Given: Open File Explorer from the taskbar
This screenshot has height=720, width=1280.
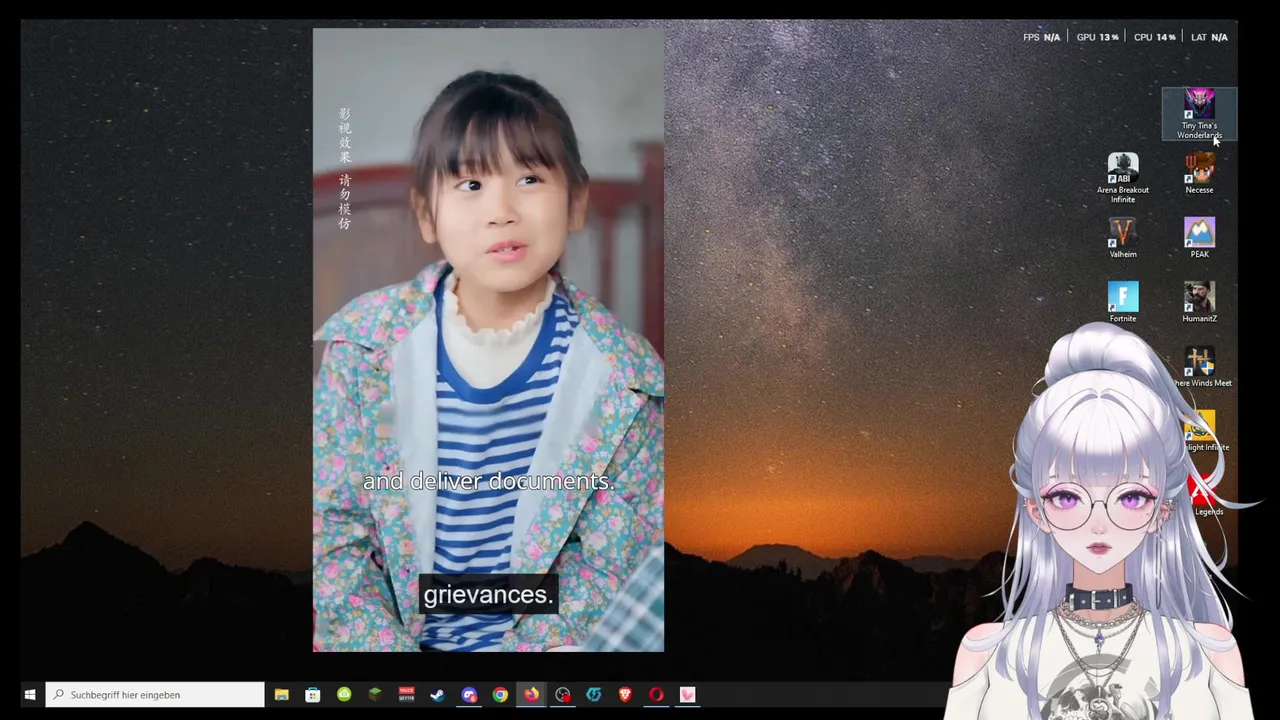Looking at the screenshot, I should pyautogui.click(x=282, y=694).
